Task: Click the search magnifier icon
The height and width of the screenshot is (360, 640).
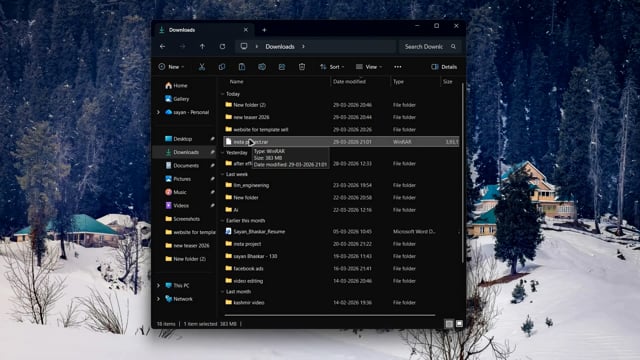Action: point(453,47)
